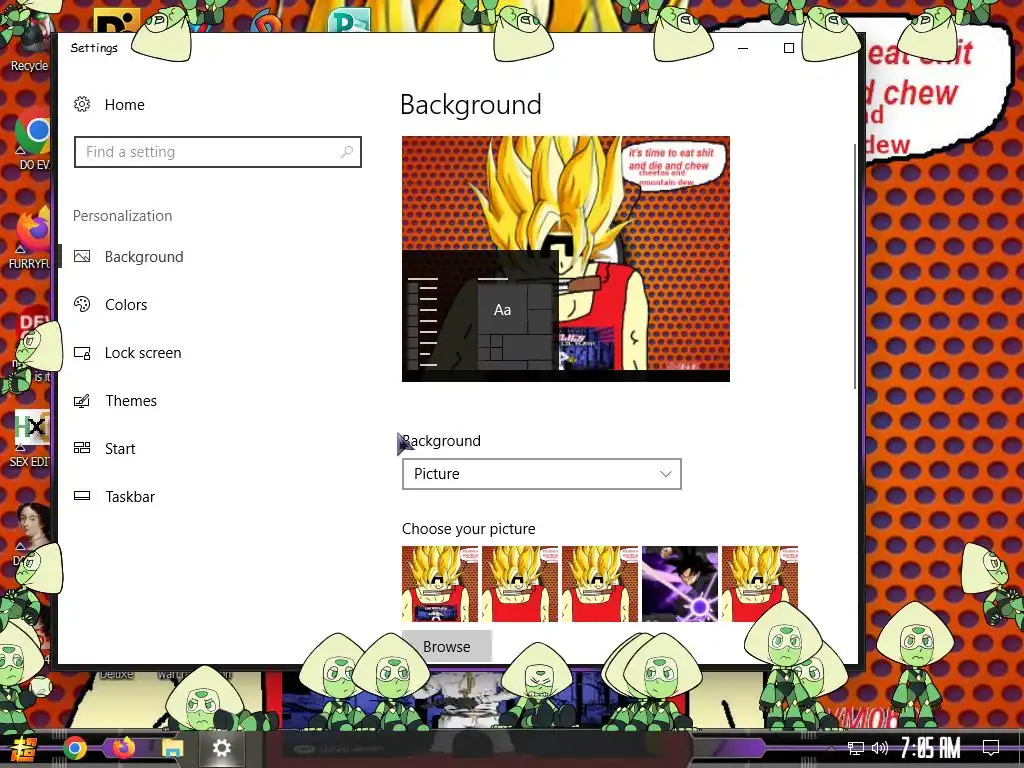
Task: Click the background preview image
Action: (566, 259)
